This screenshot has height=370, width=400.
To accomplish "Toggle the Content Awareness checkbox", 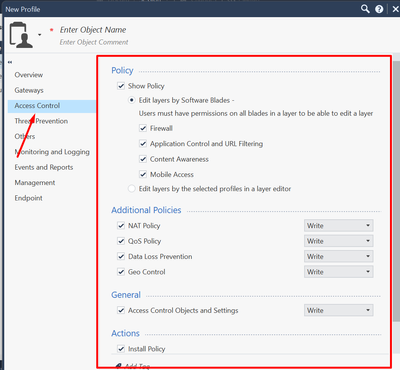I will (x=143, y=159).
